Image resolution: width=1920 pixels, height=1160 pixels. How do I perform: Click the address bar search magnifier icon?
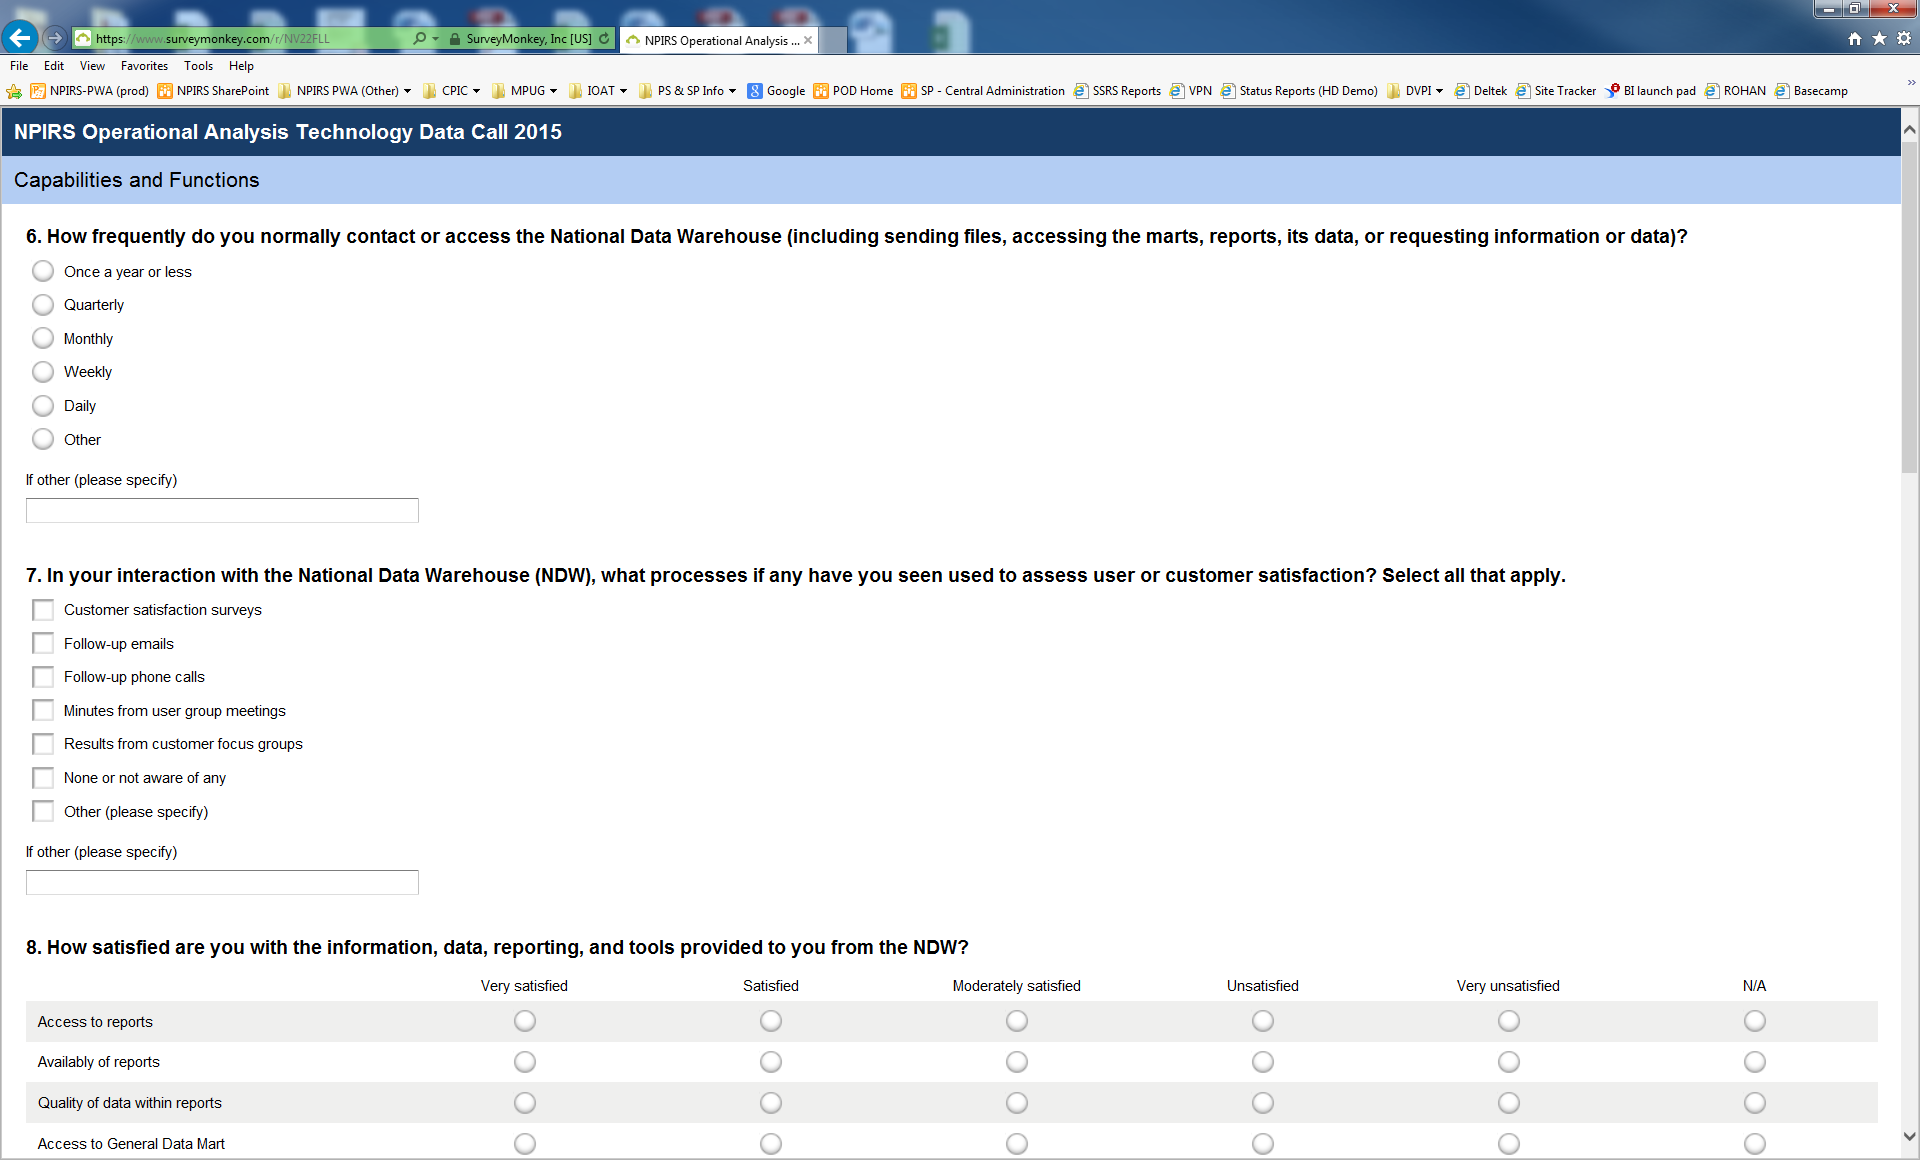pyautogui.click(x=419, y=39)
